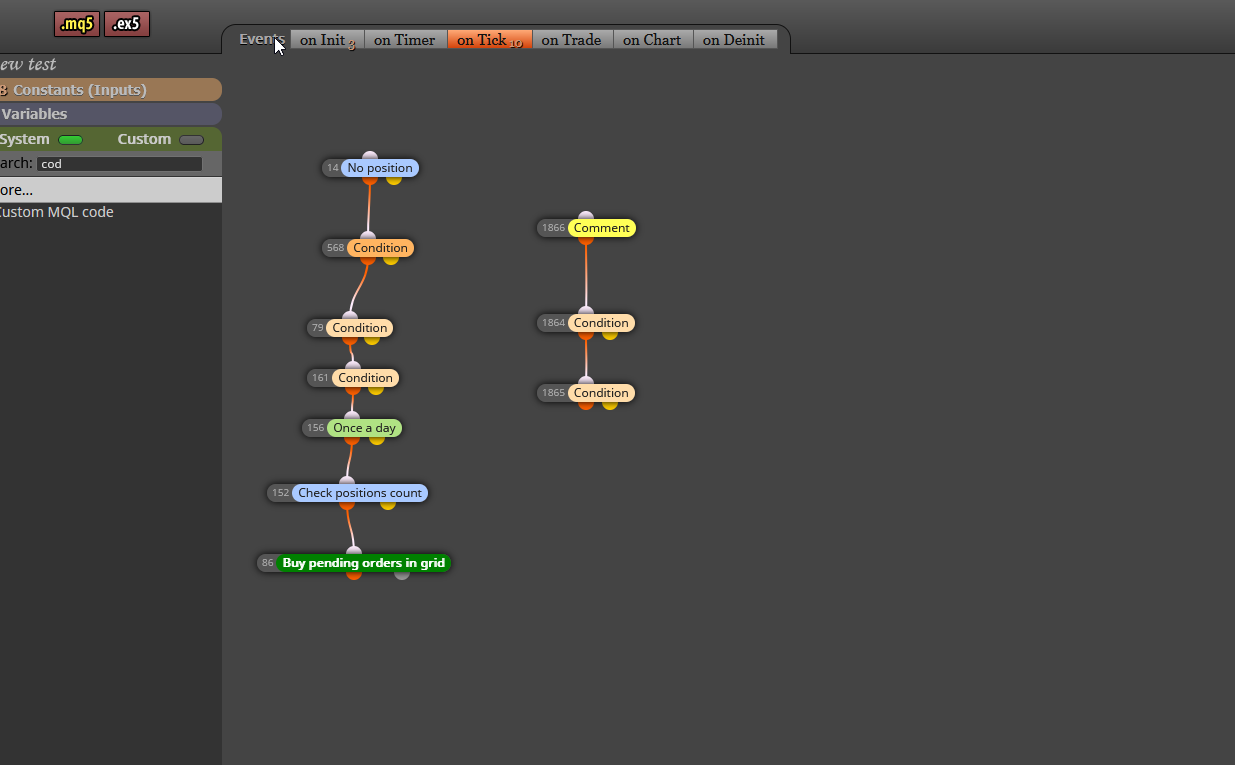Select the Condition block numbered 568
Screen dimensions: 1235x765
pyautogui.click(x=380, y=248)
